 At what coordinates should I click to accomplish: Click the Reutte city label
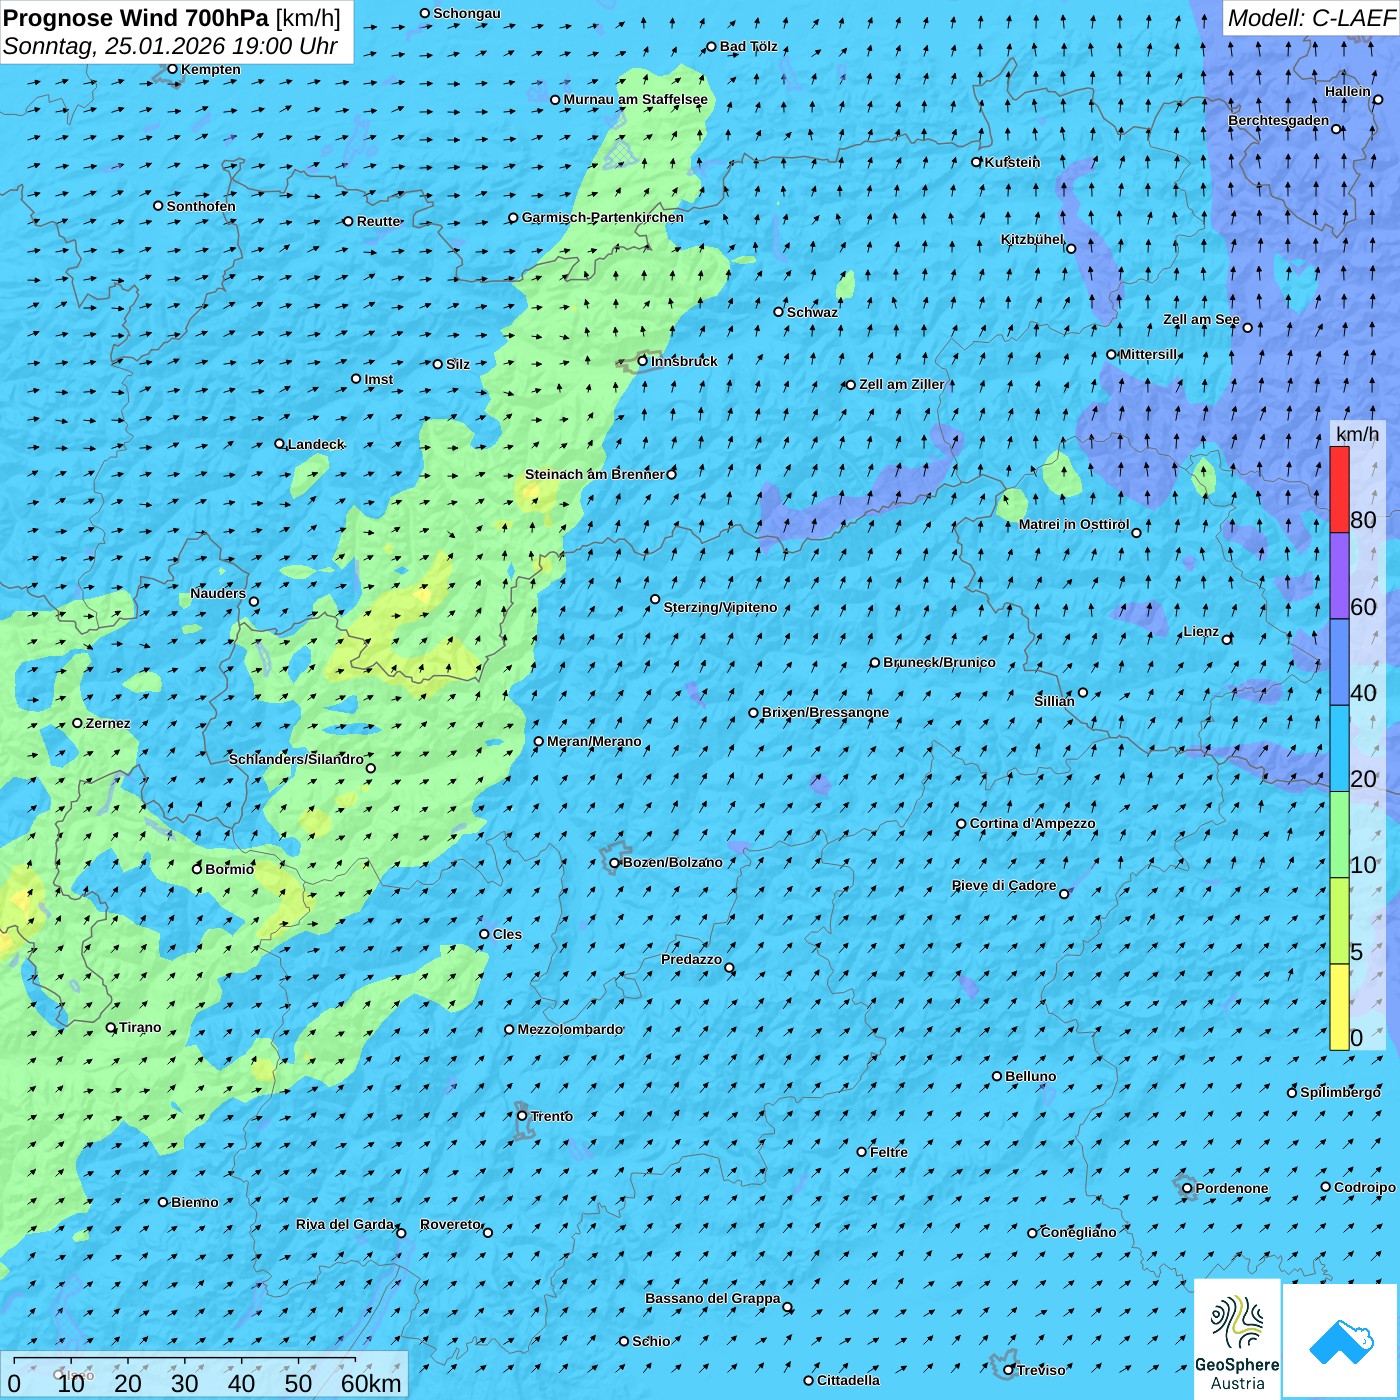point(378,221)
